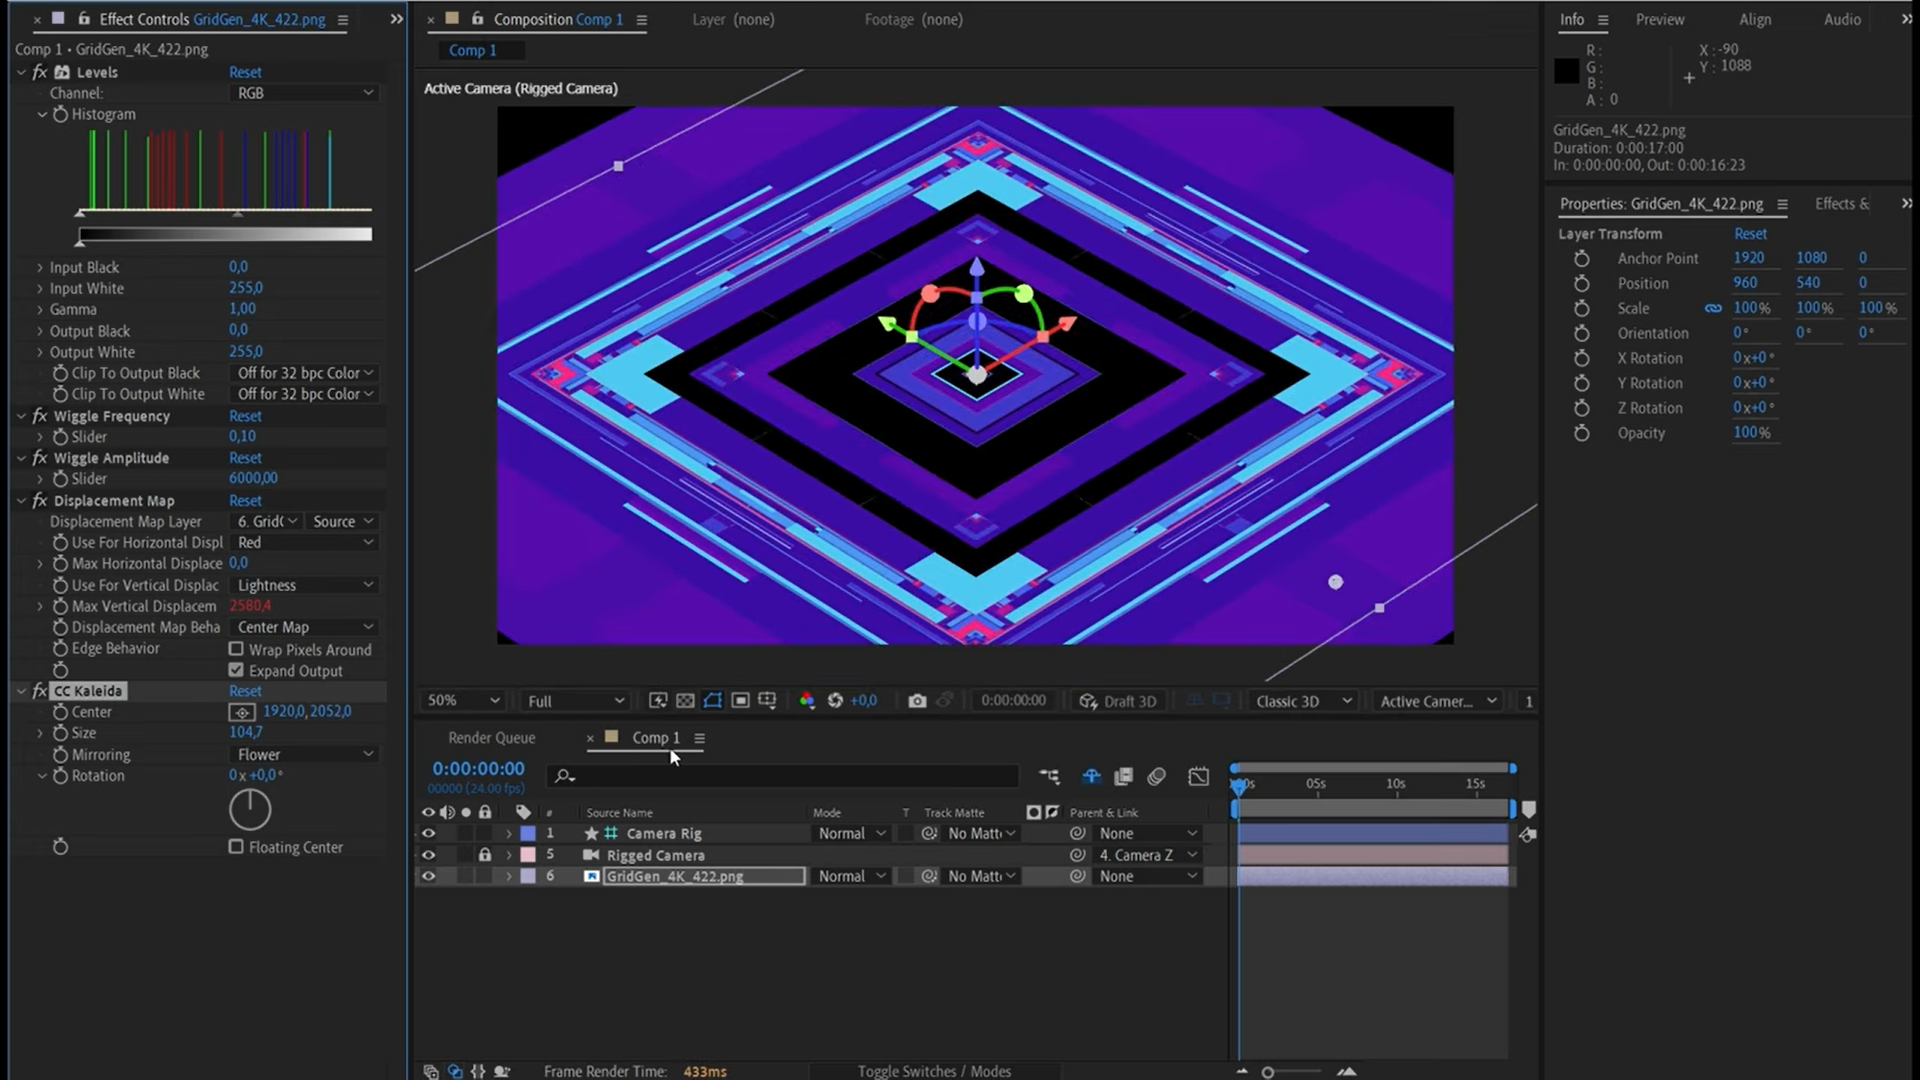
Task: Collapse the Levels effect group
Action: (x=21, y=72)
